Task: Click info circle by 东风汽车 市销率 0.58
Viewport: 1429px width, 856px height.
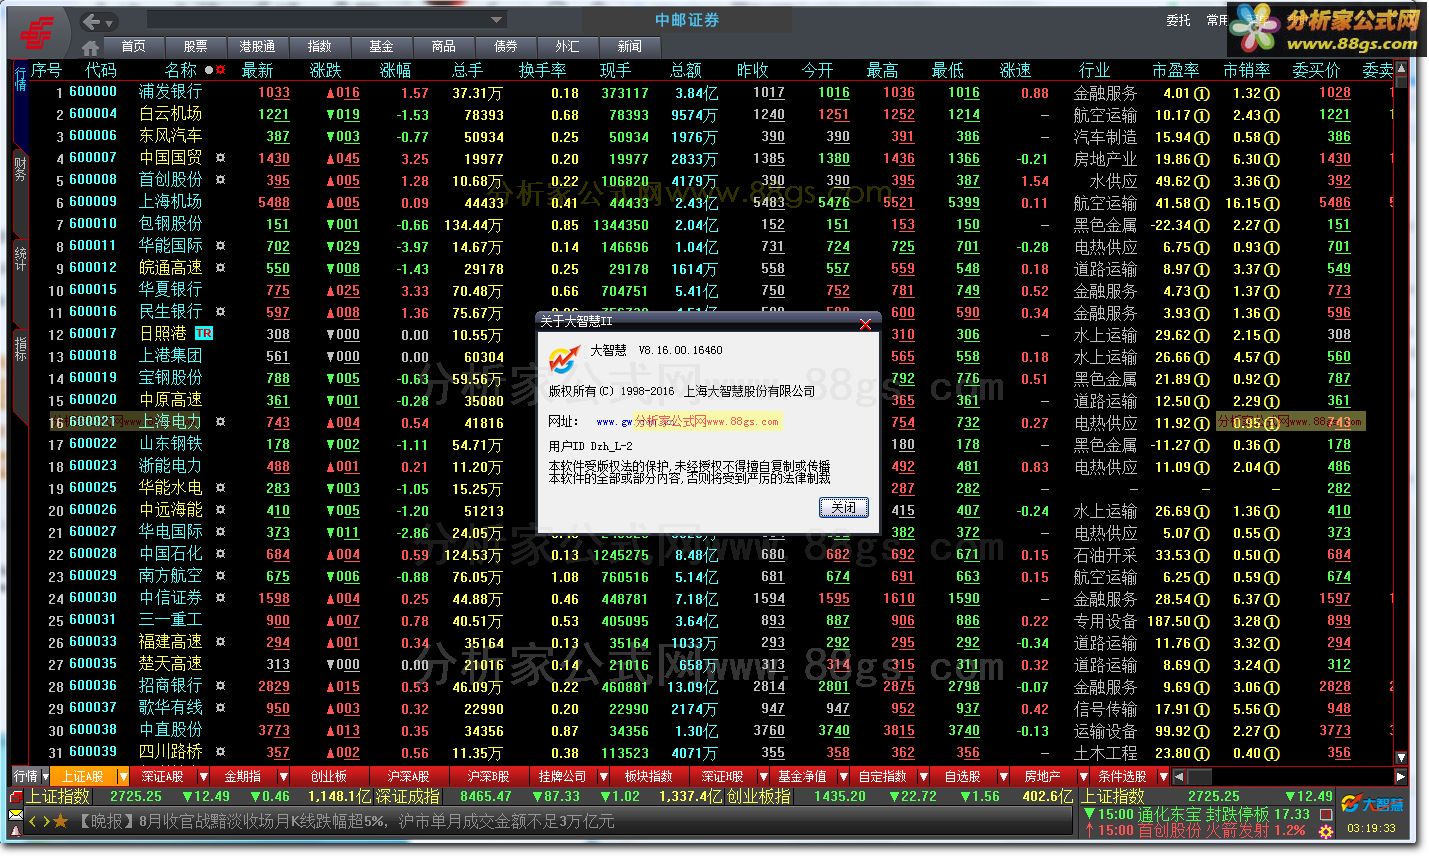Action: pos(1271,137)
